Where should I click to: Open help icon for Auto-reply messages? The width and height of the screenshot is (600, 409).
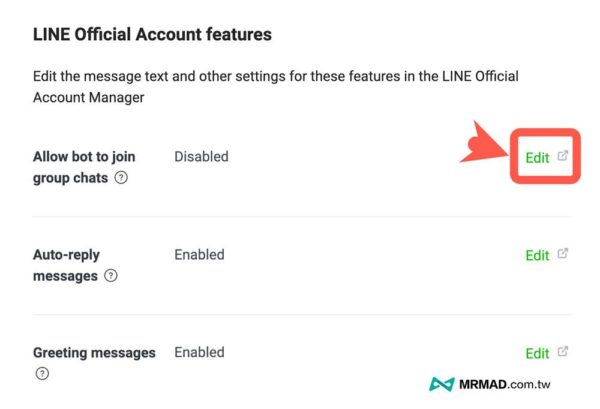pyautogui.click(x=110, y=276)
